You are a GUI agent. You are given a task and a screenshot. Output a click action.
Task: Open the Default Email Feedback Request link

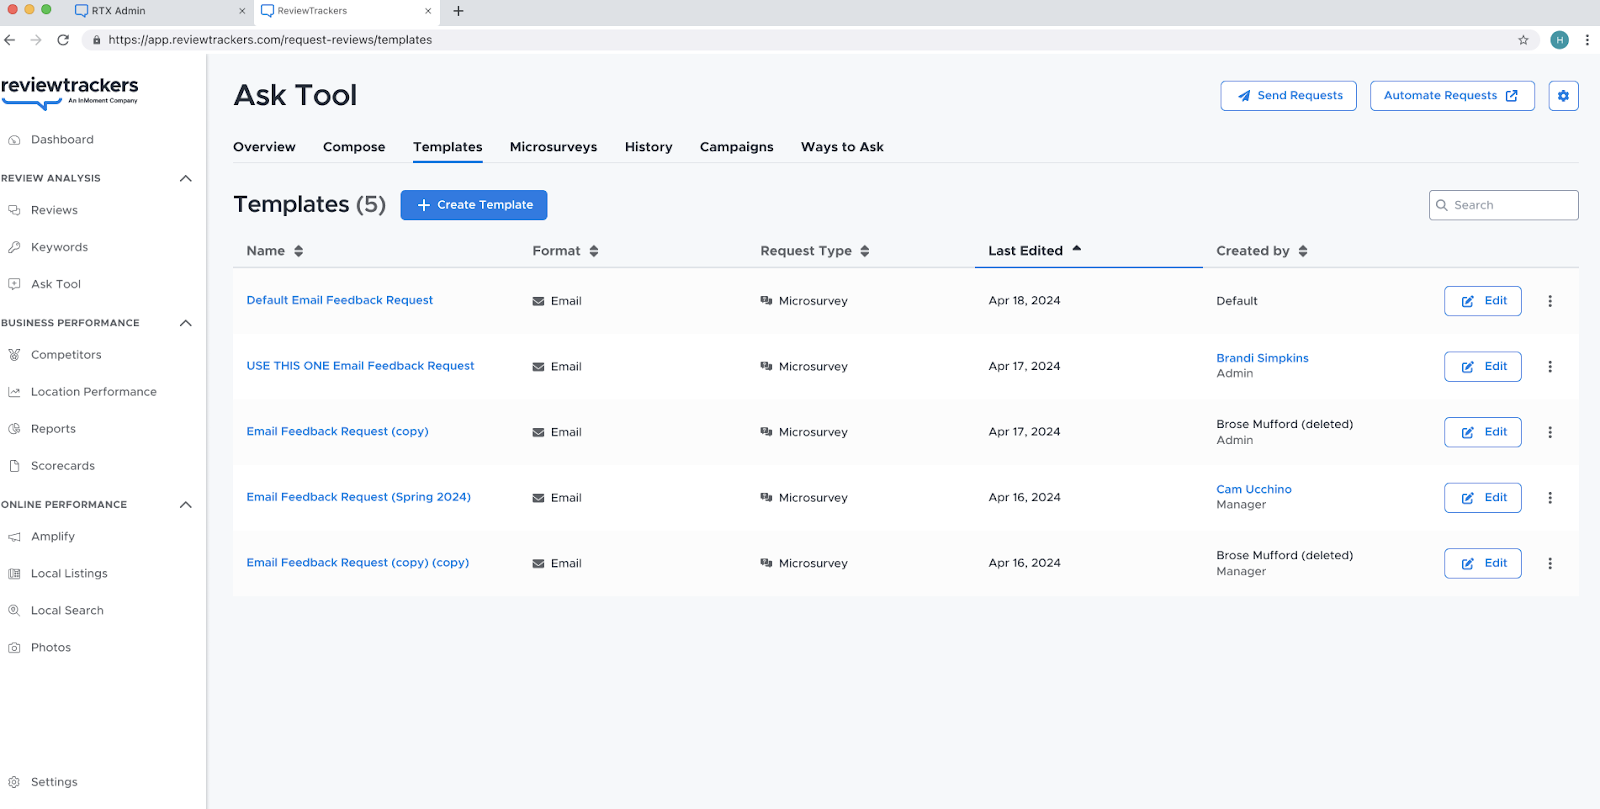(x=340, y=300)
